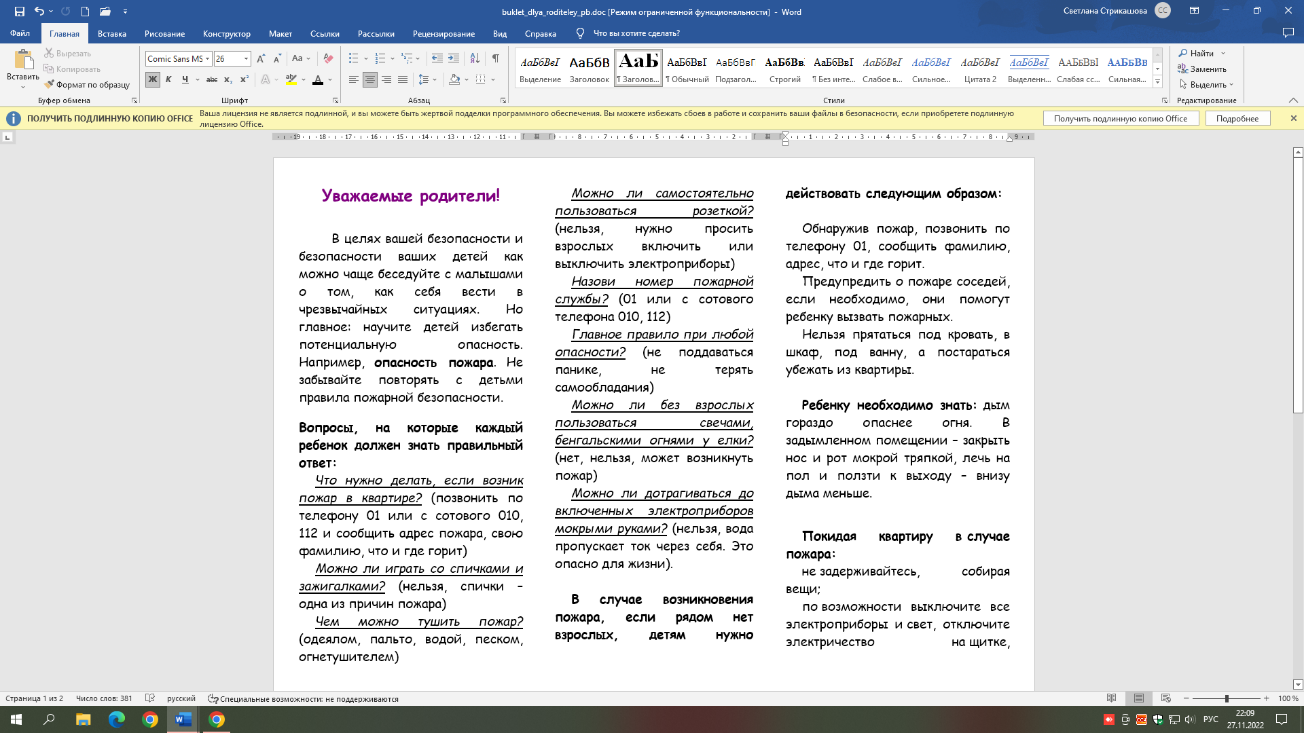This screenshot has height=733, width=1304.
Task: Open font size dropdown showing 26
Action: (247, 59)
